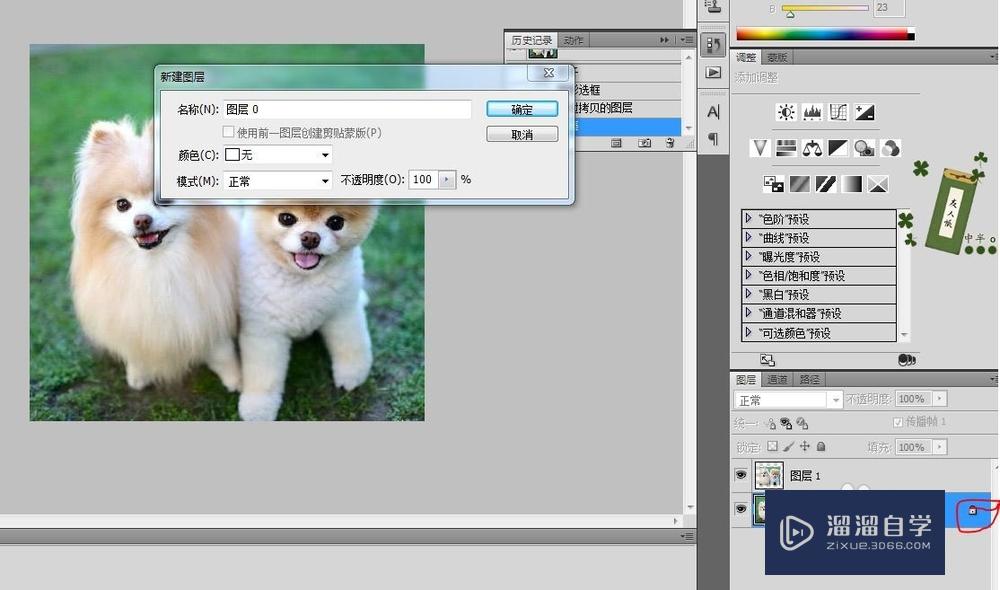
Task: Toggle visibility of the bottom background layer
Action: pyautogui.click(x=741, y=510)
